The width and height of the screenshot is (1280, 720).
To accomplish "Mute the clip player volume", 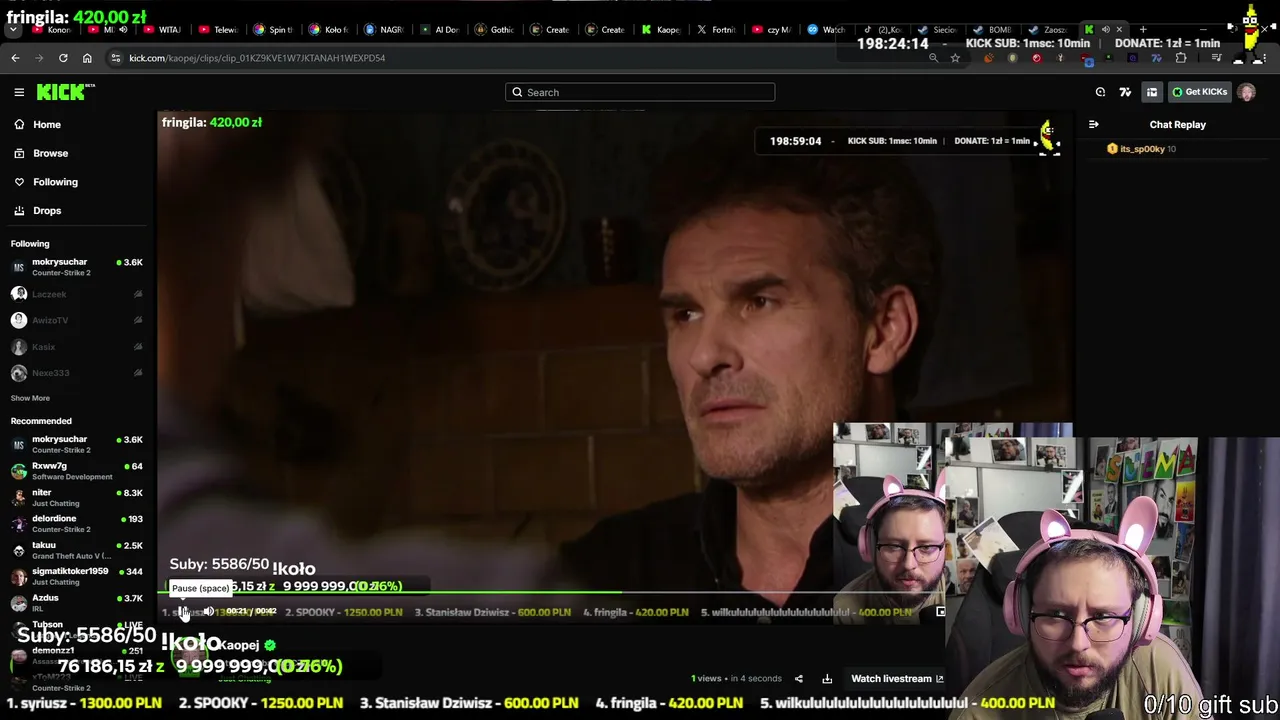I will pyautogui.click(x=209, y=611).
